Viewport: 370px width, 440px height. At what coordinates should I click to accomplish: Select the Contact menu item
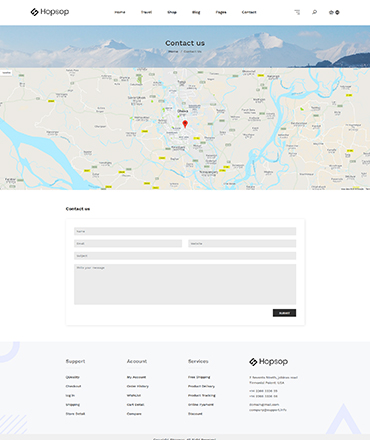pos(249,12)
